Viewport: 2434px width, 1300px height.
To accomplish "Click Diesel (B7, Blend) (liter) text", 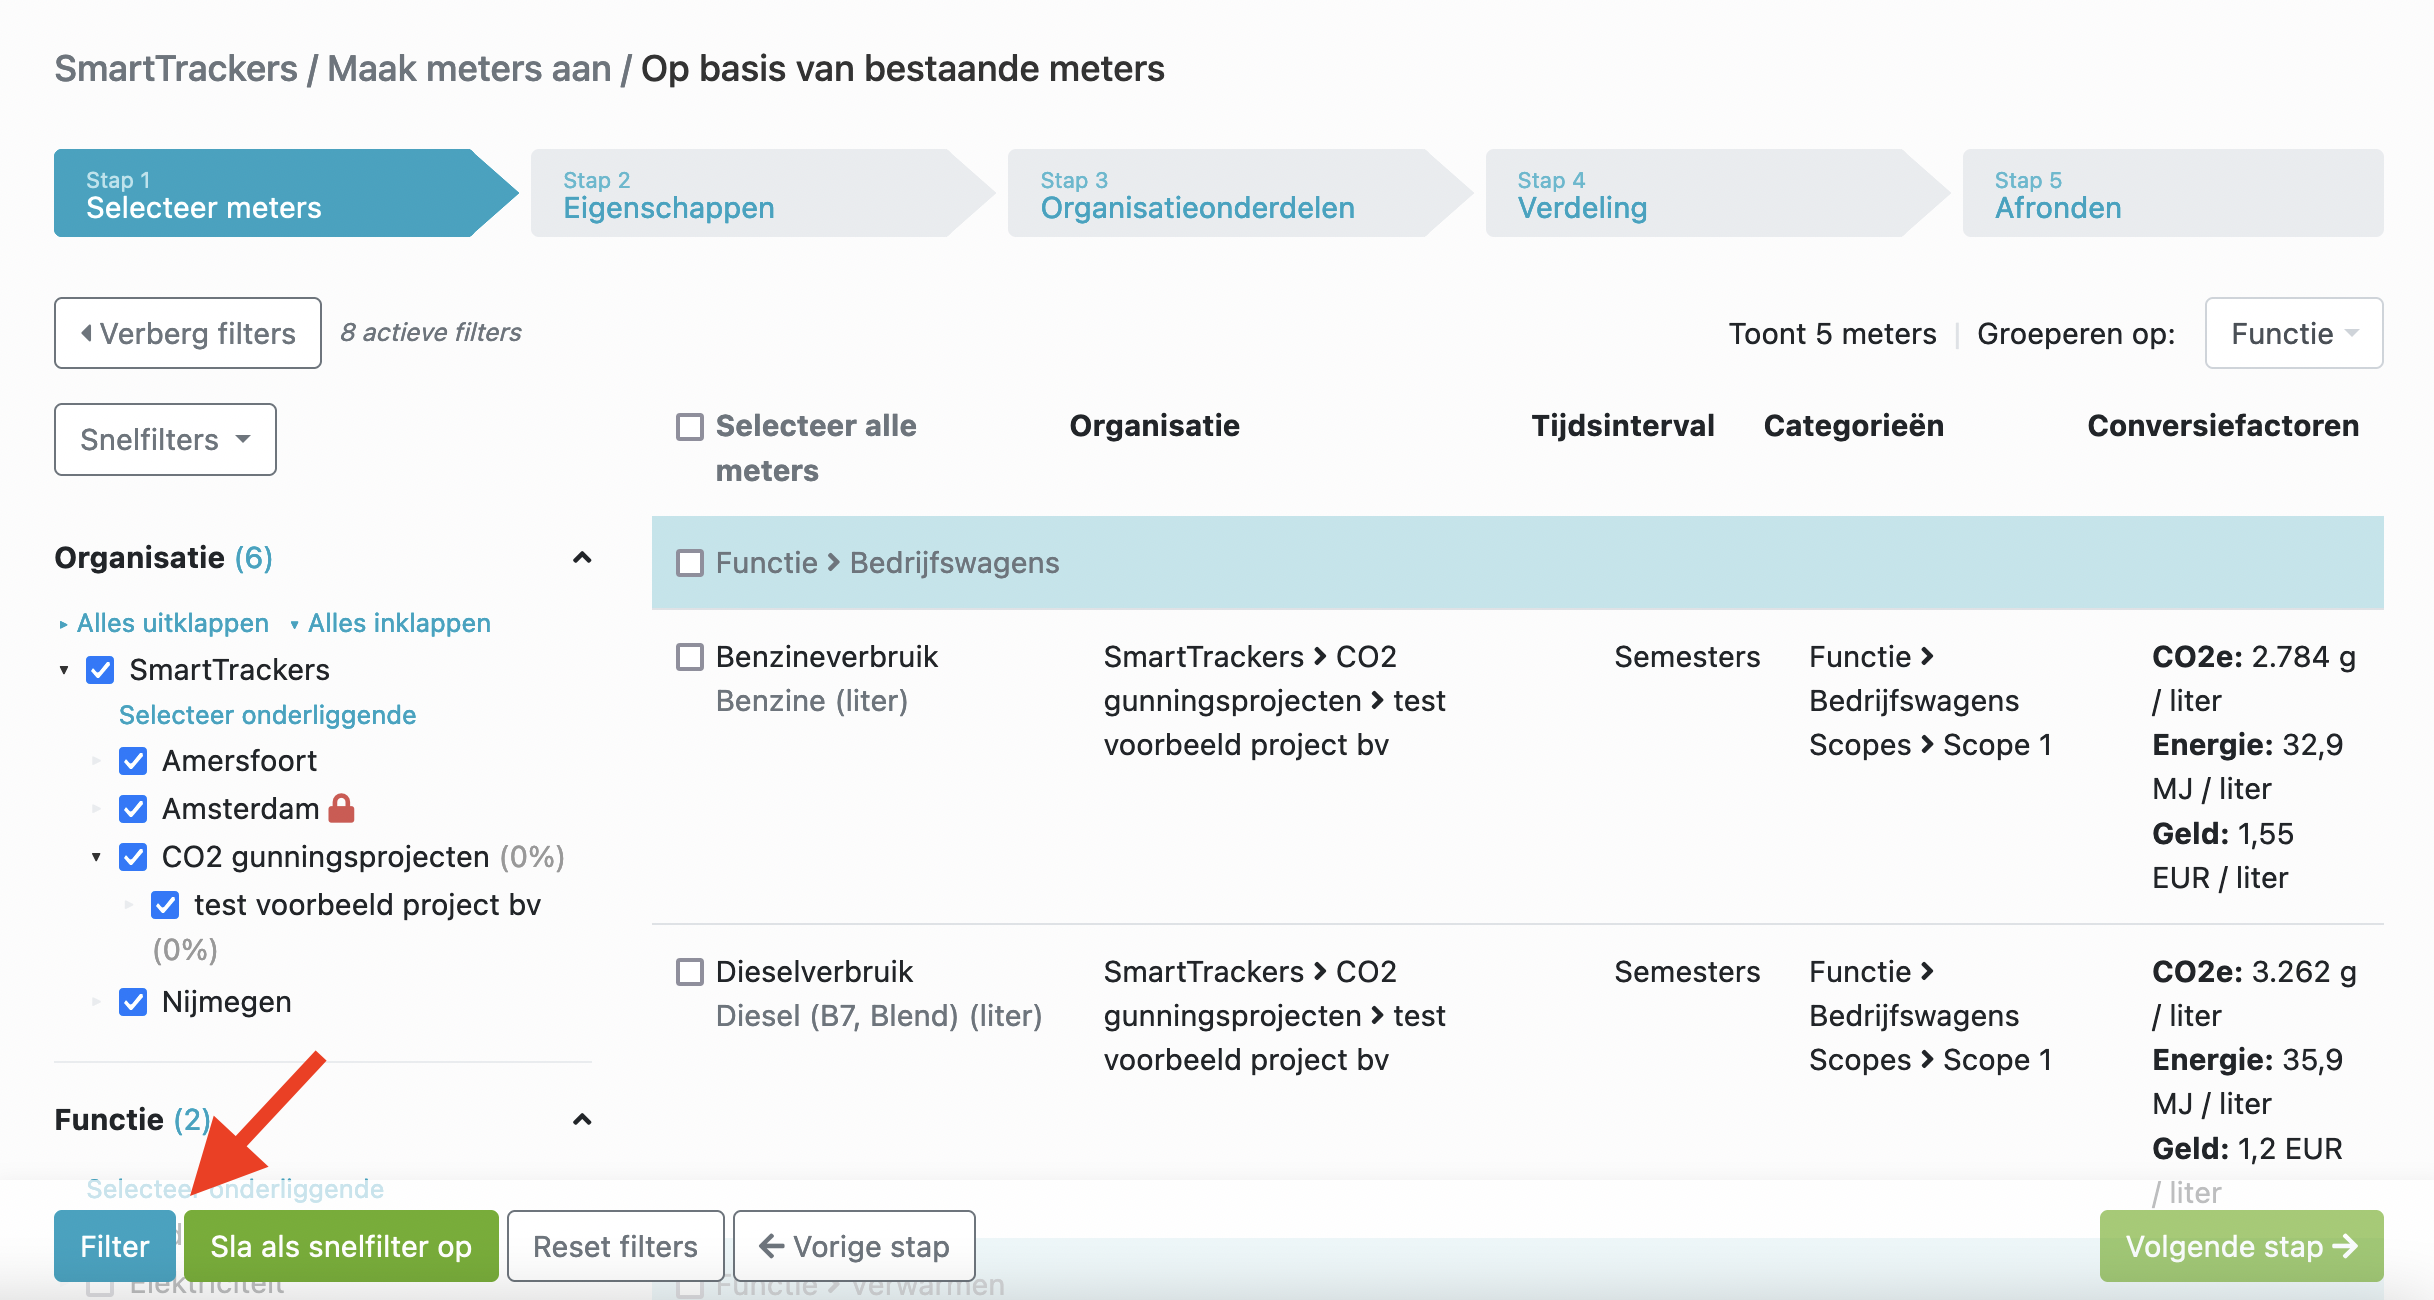I will tap(879, 1016).
